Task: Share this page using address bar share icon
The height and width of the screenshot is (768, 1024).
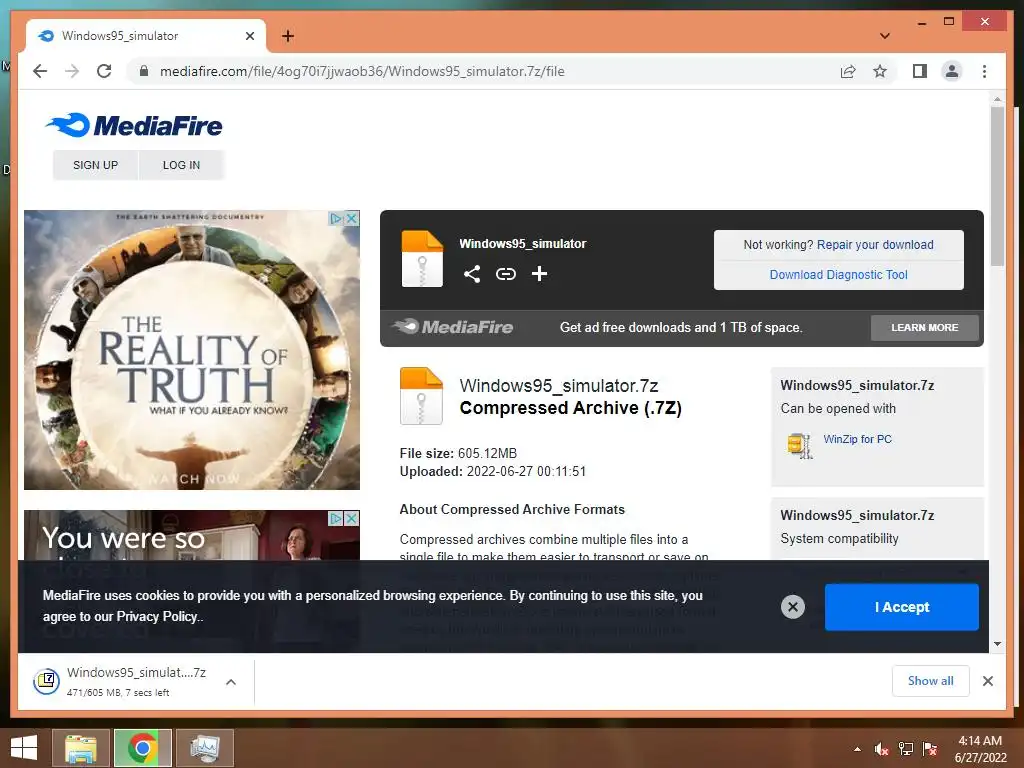Action: (x=848, y=71)
